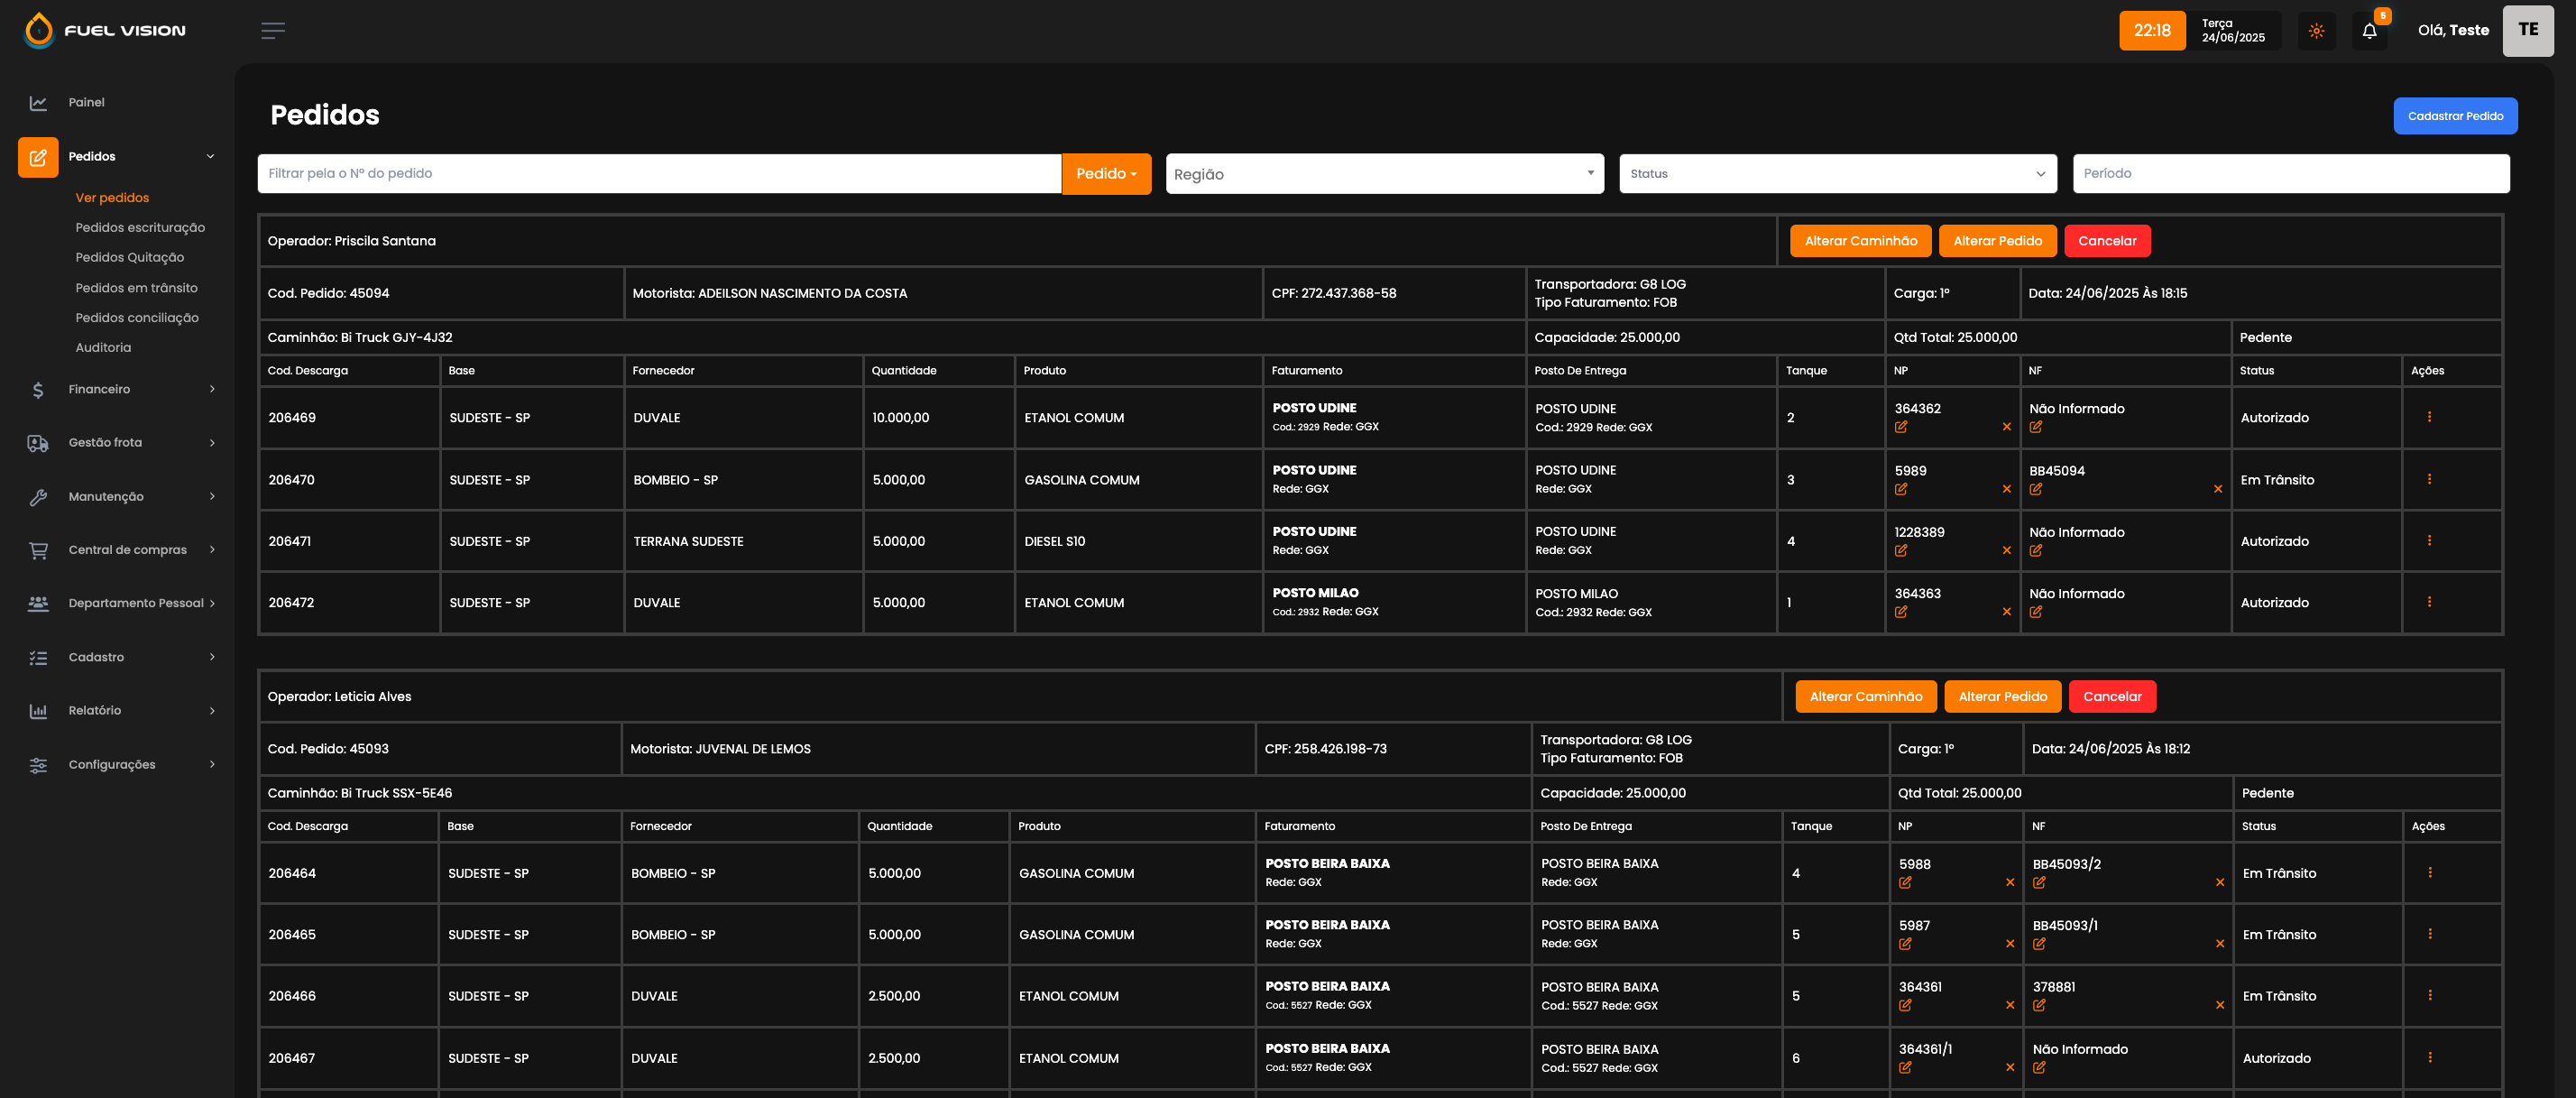This screenshot has height=1098, width=2576.
Task: Open actions menu for descarga 206464
Action: point(2430,872)
